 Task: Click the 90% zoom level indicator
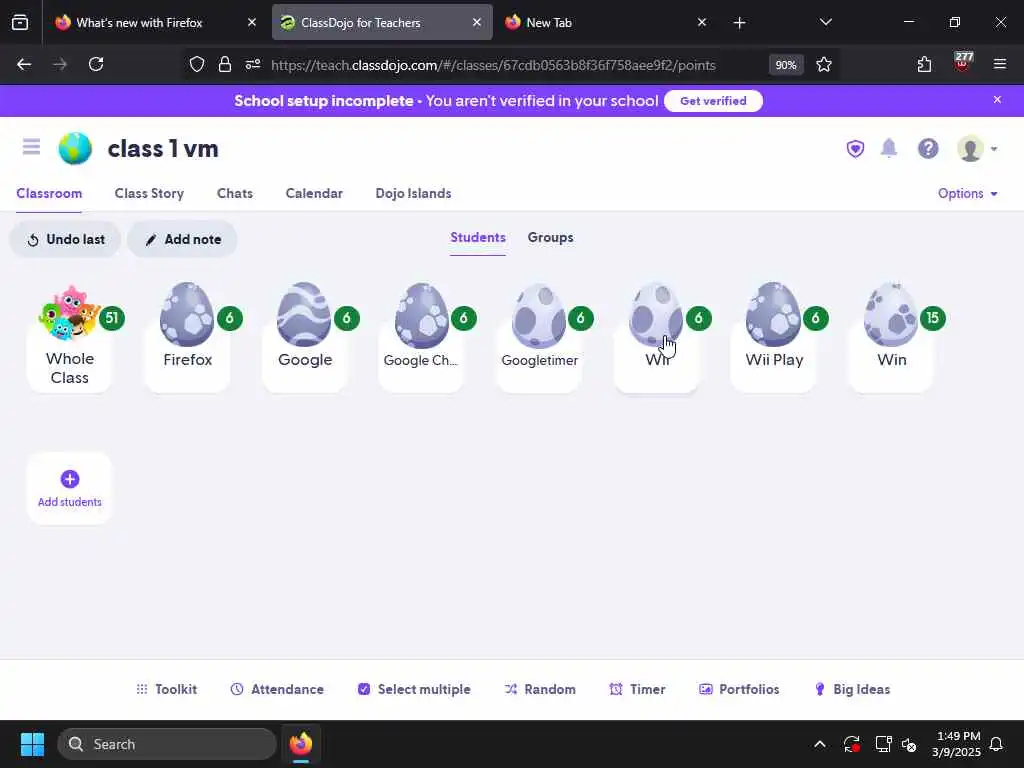click(x=786, y=65)
